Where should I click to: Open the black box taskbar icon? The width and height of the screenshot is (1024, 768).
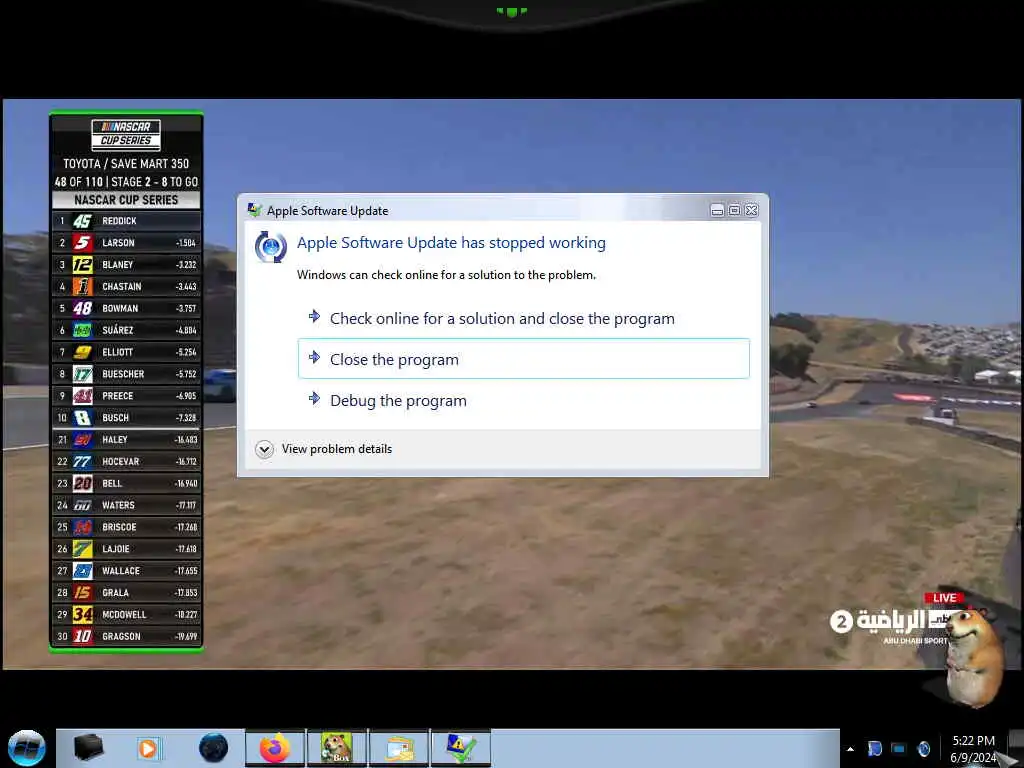point(89,747)
